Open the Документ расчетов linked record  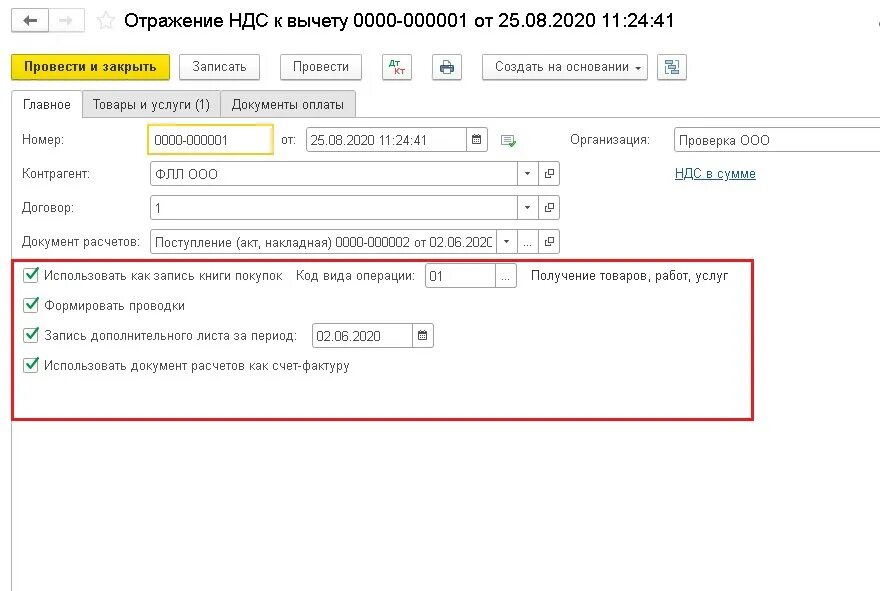(x=549, y=242)
